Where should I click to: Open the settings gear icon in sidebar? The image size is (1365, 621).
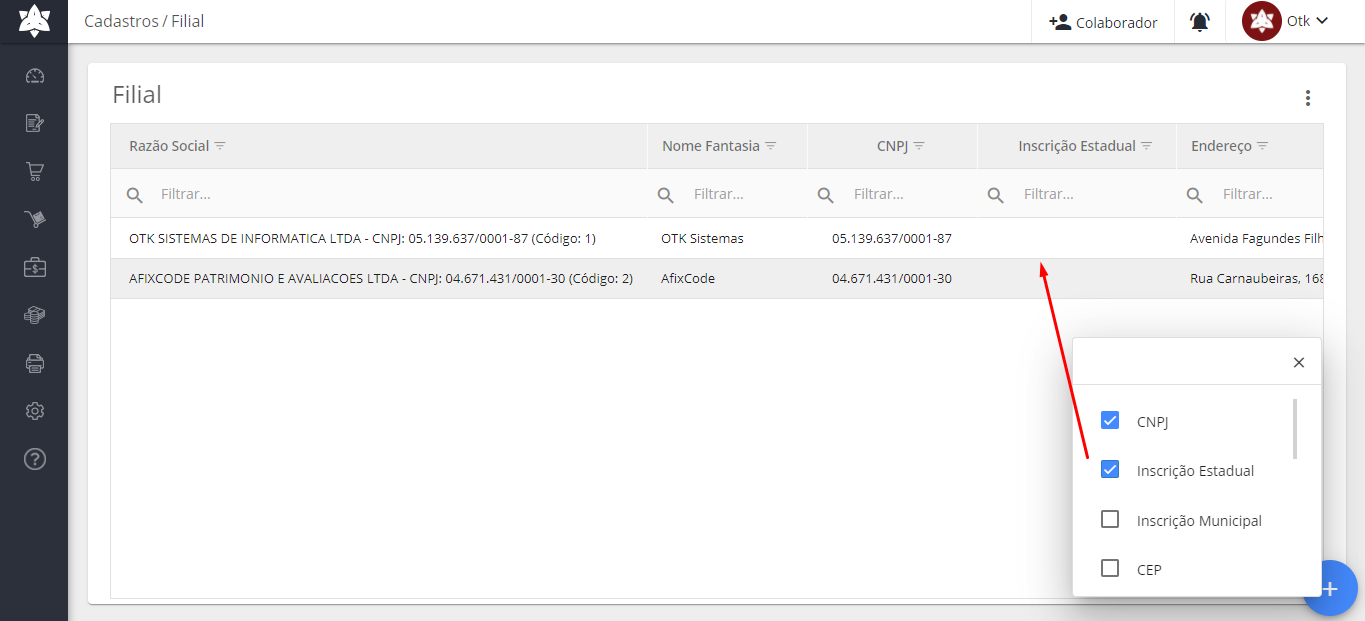click(x=35, y=411)
